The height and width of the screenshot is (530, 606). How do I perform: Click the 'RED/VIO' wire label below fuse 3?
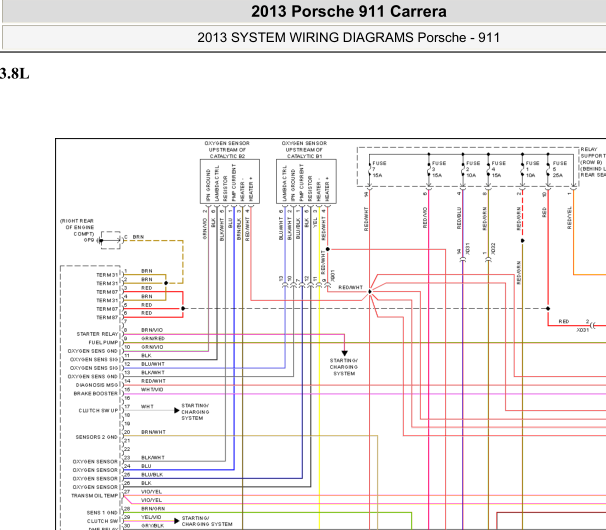tap(425, 218)
